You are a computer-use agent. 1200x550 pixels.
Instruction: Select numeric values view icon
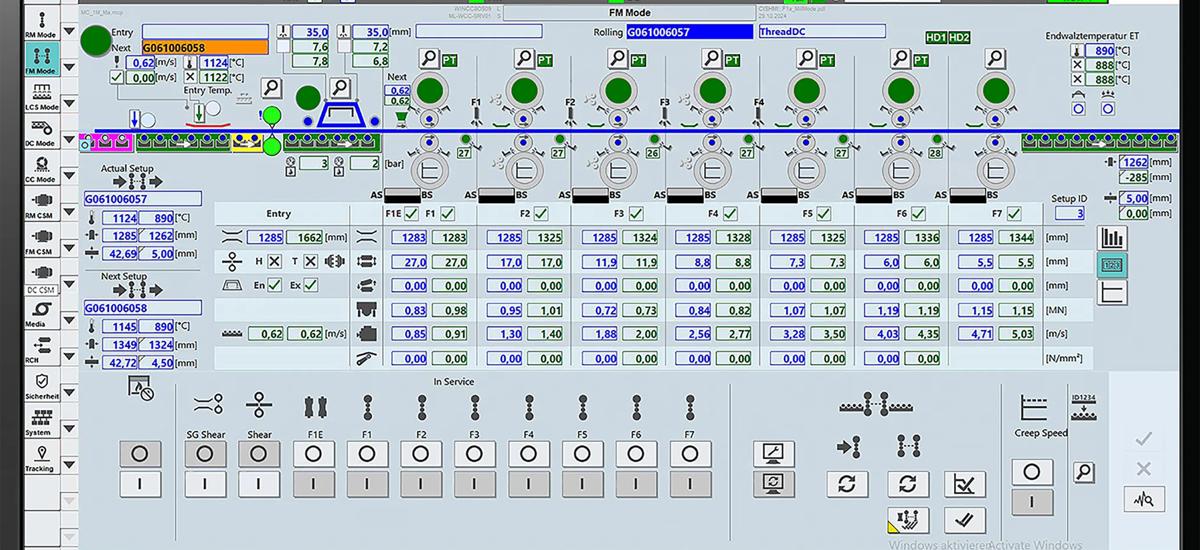click(1112, 265)
